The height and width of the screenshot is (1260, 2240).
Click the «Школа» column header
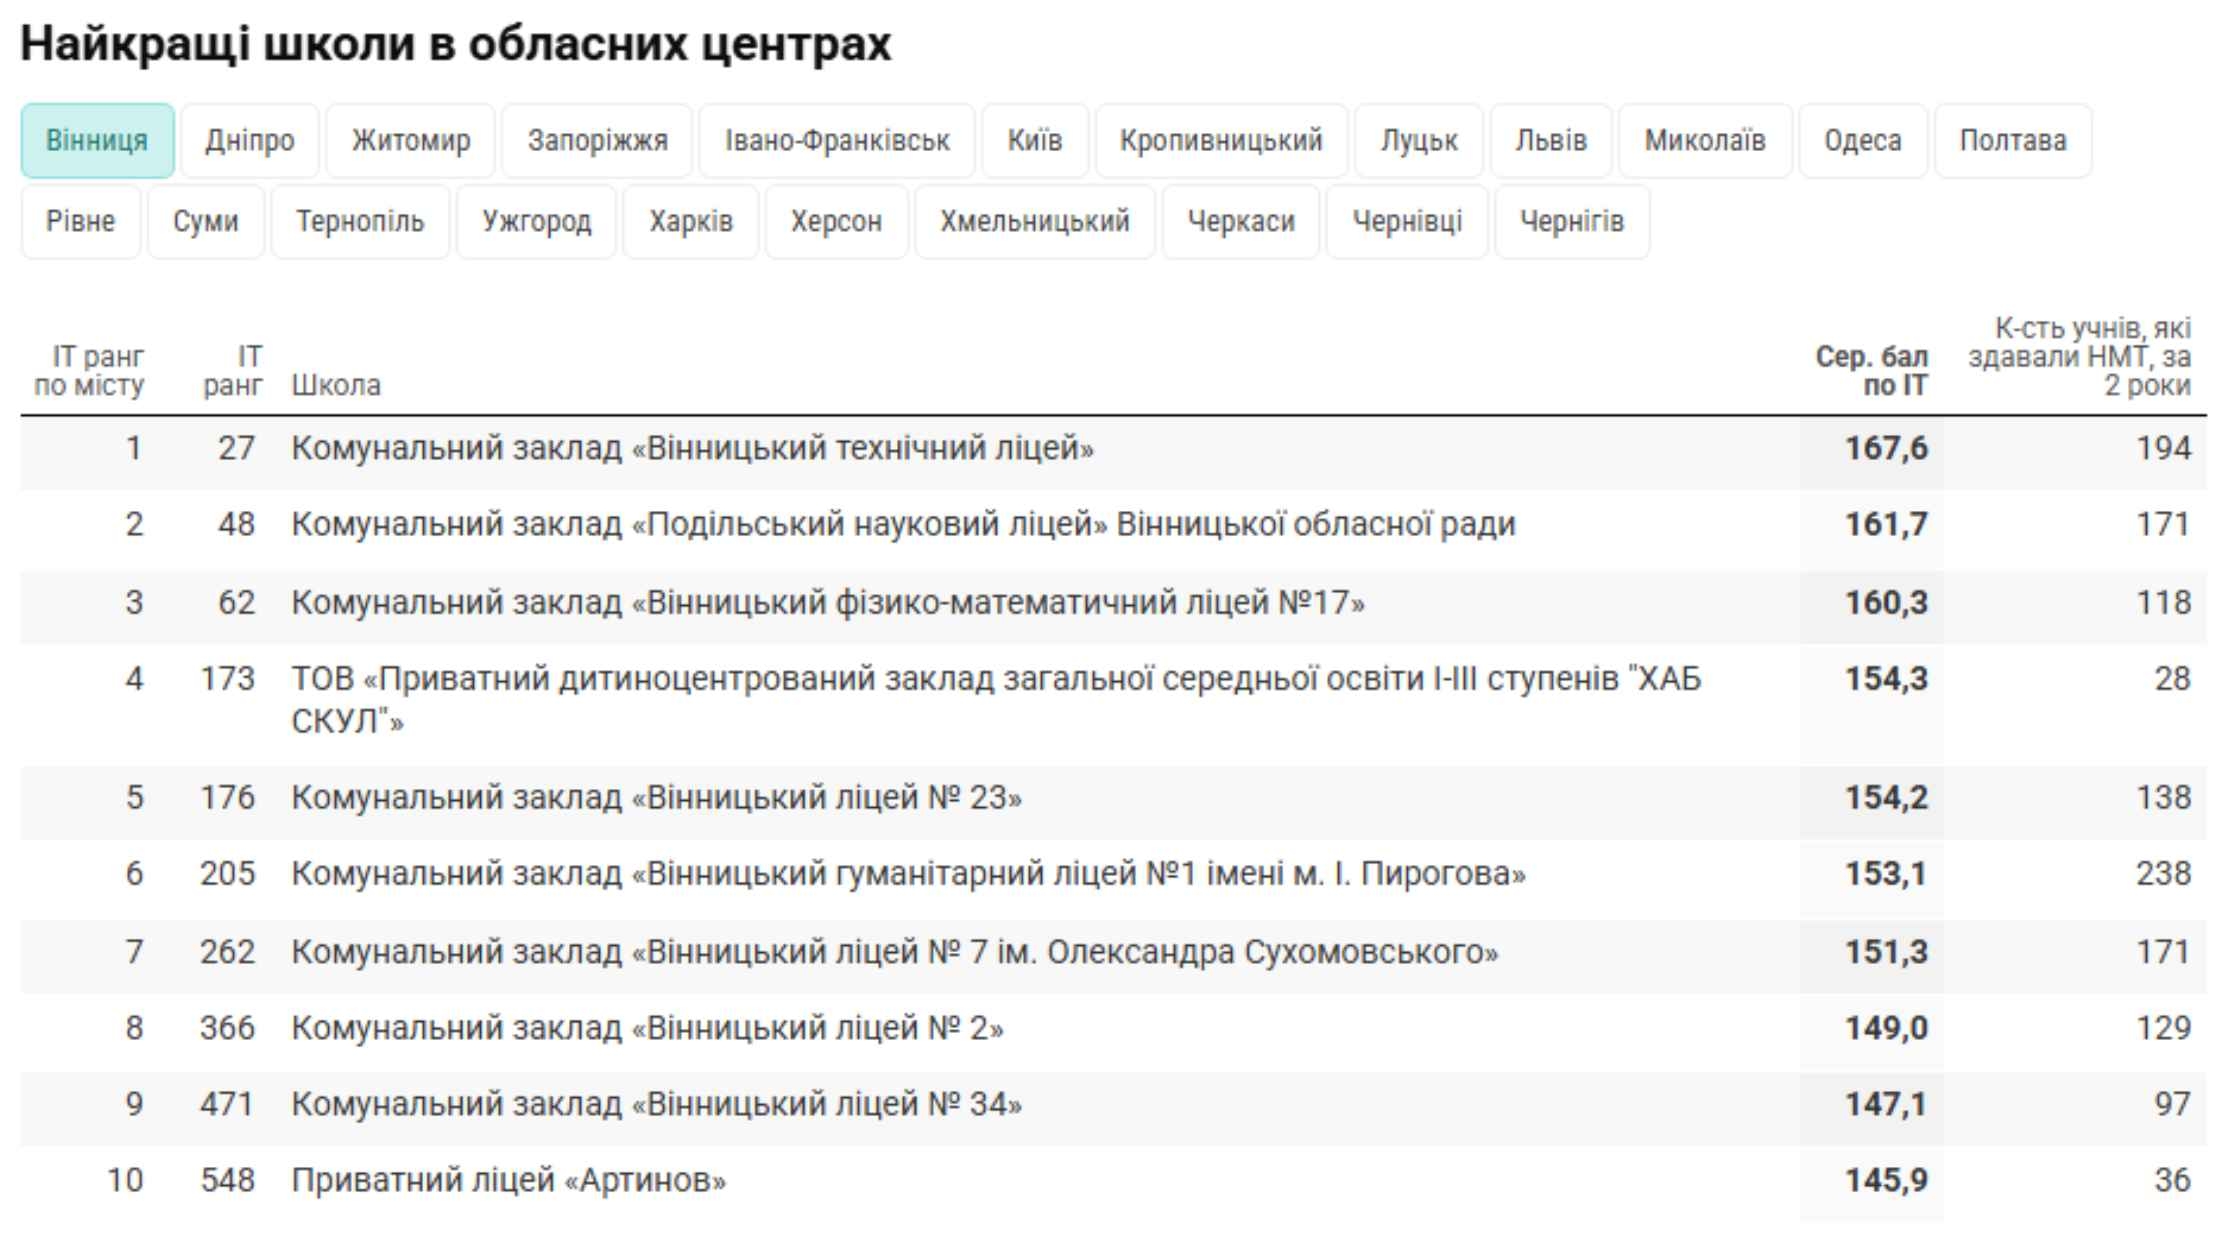coord(336,385)
